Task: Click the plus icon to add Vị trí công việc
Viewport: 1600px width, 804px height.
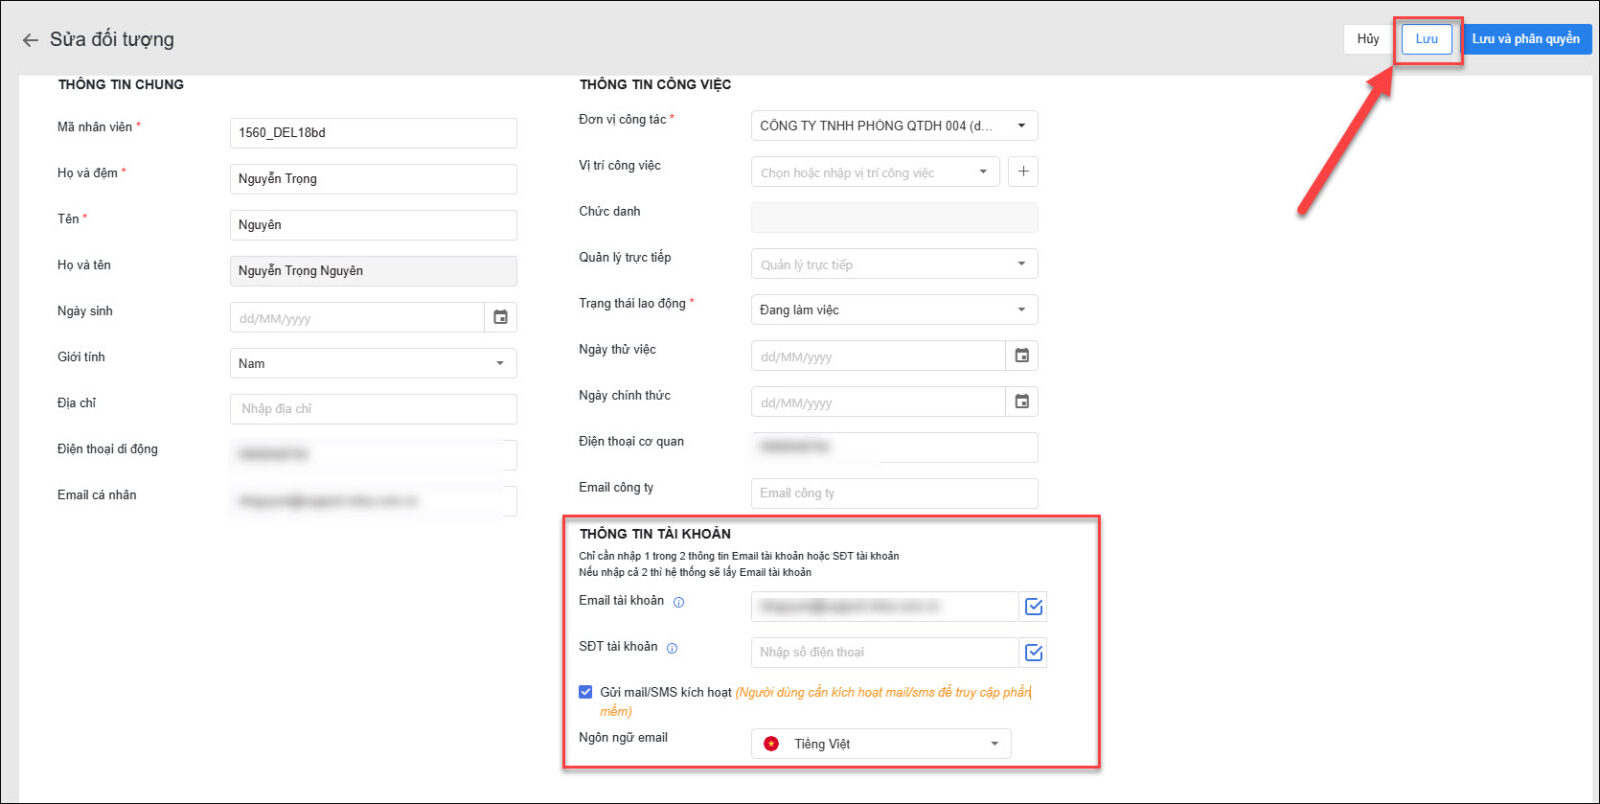Action: pos(1023,172)
